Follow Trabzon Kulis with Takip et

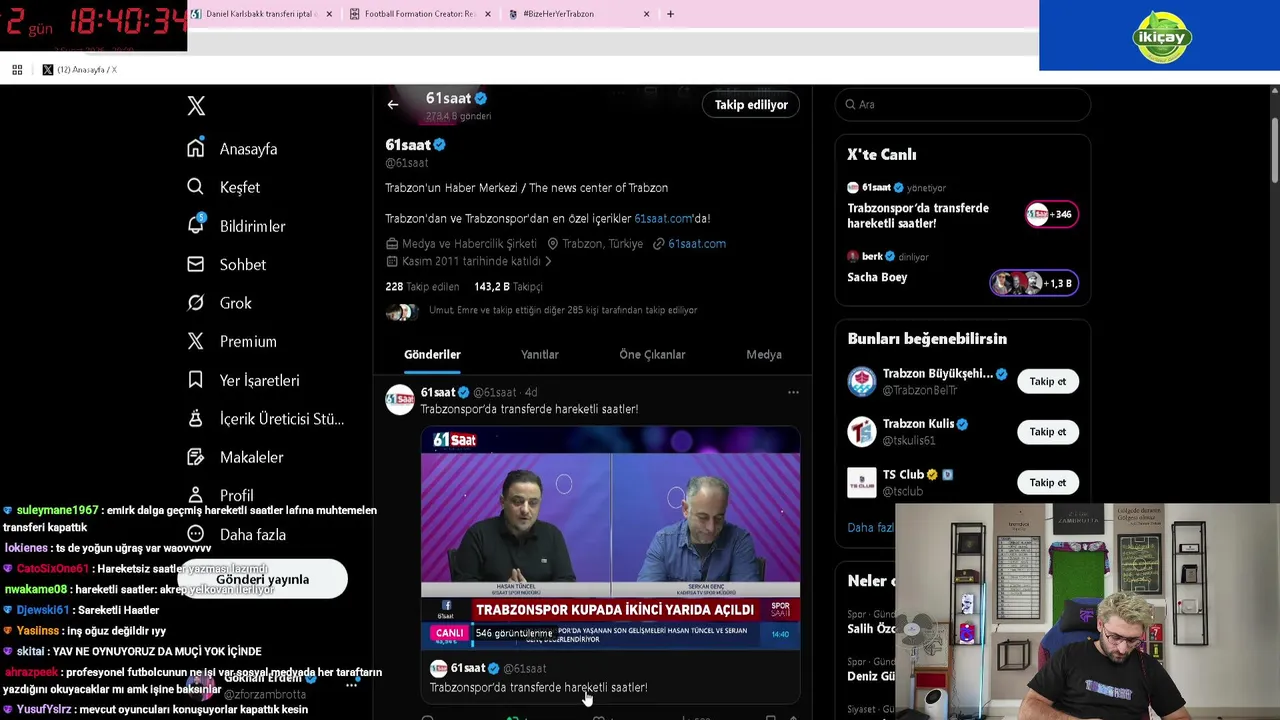(x=1048, y=432)
